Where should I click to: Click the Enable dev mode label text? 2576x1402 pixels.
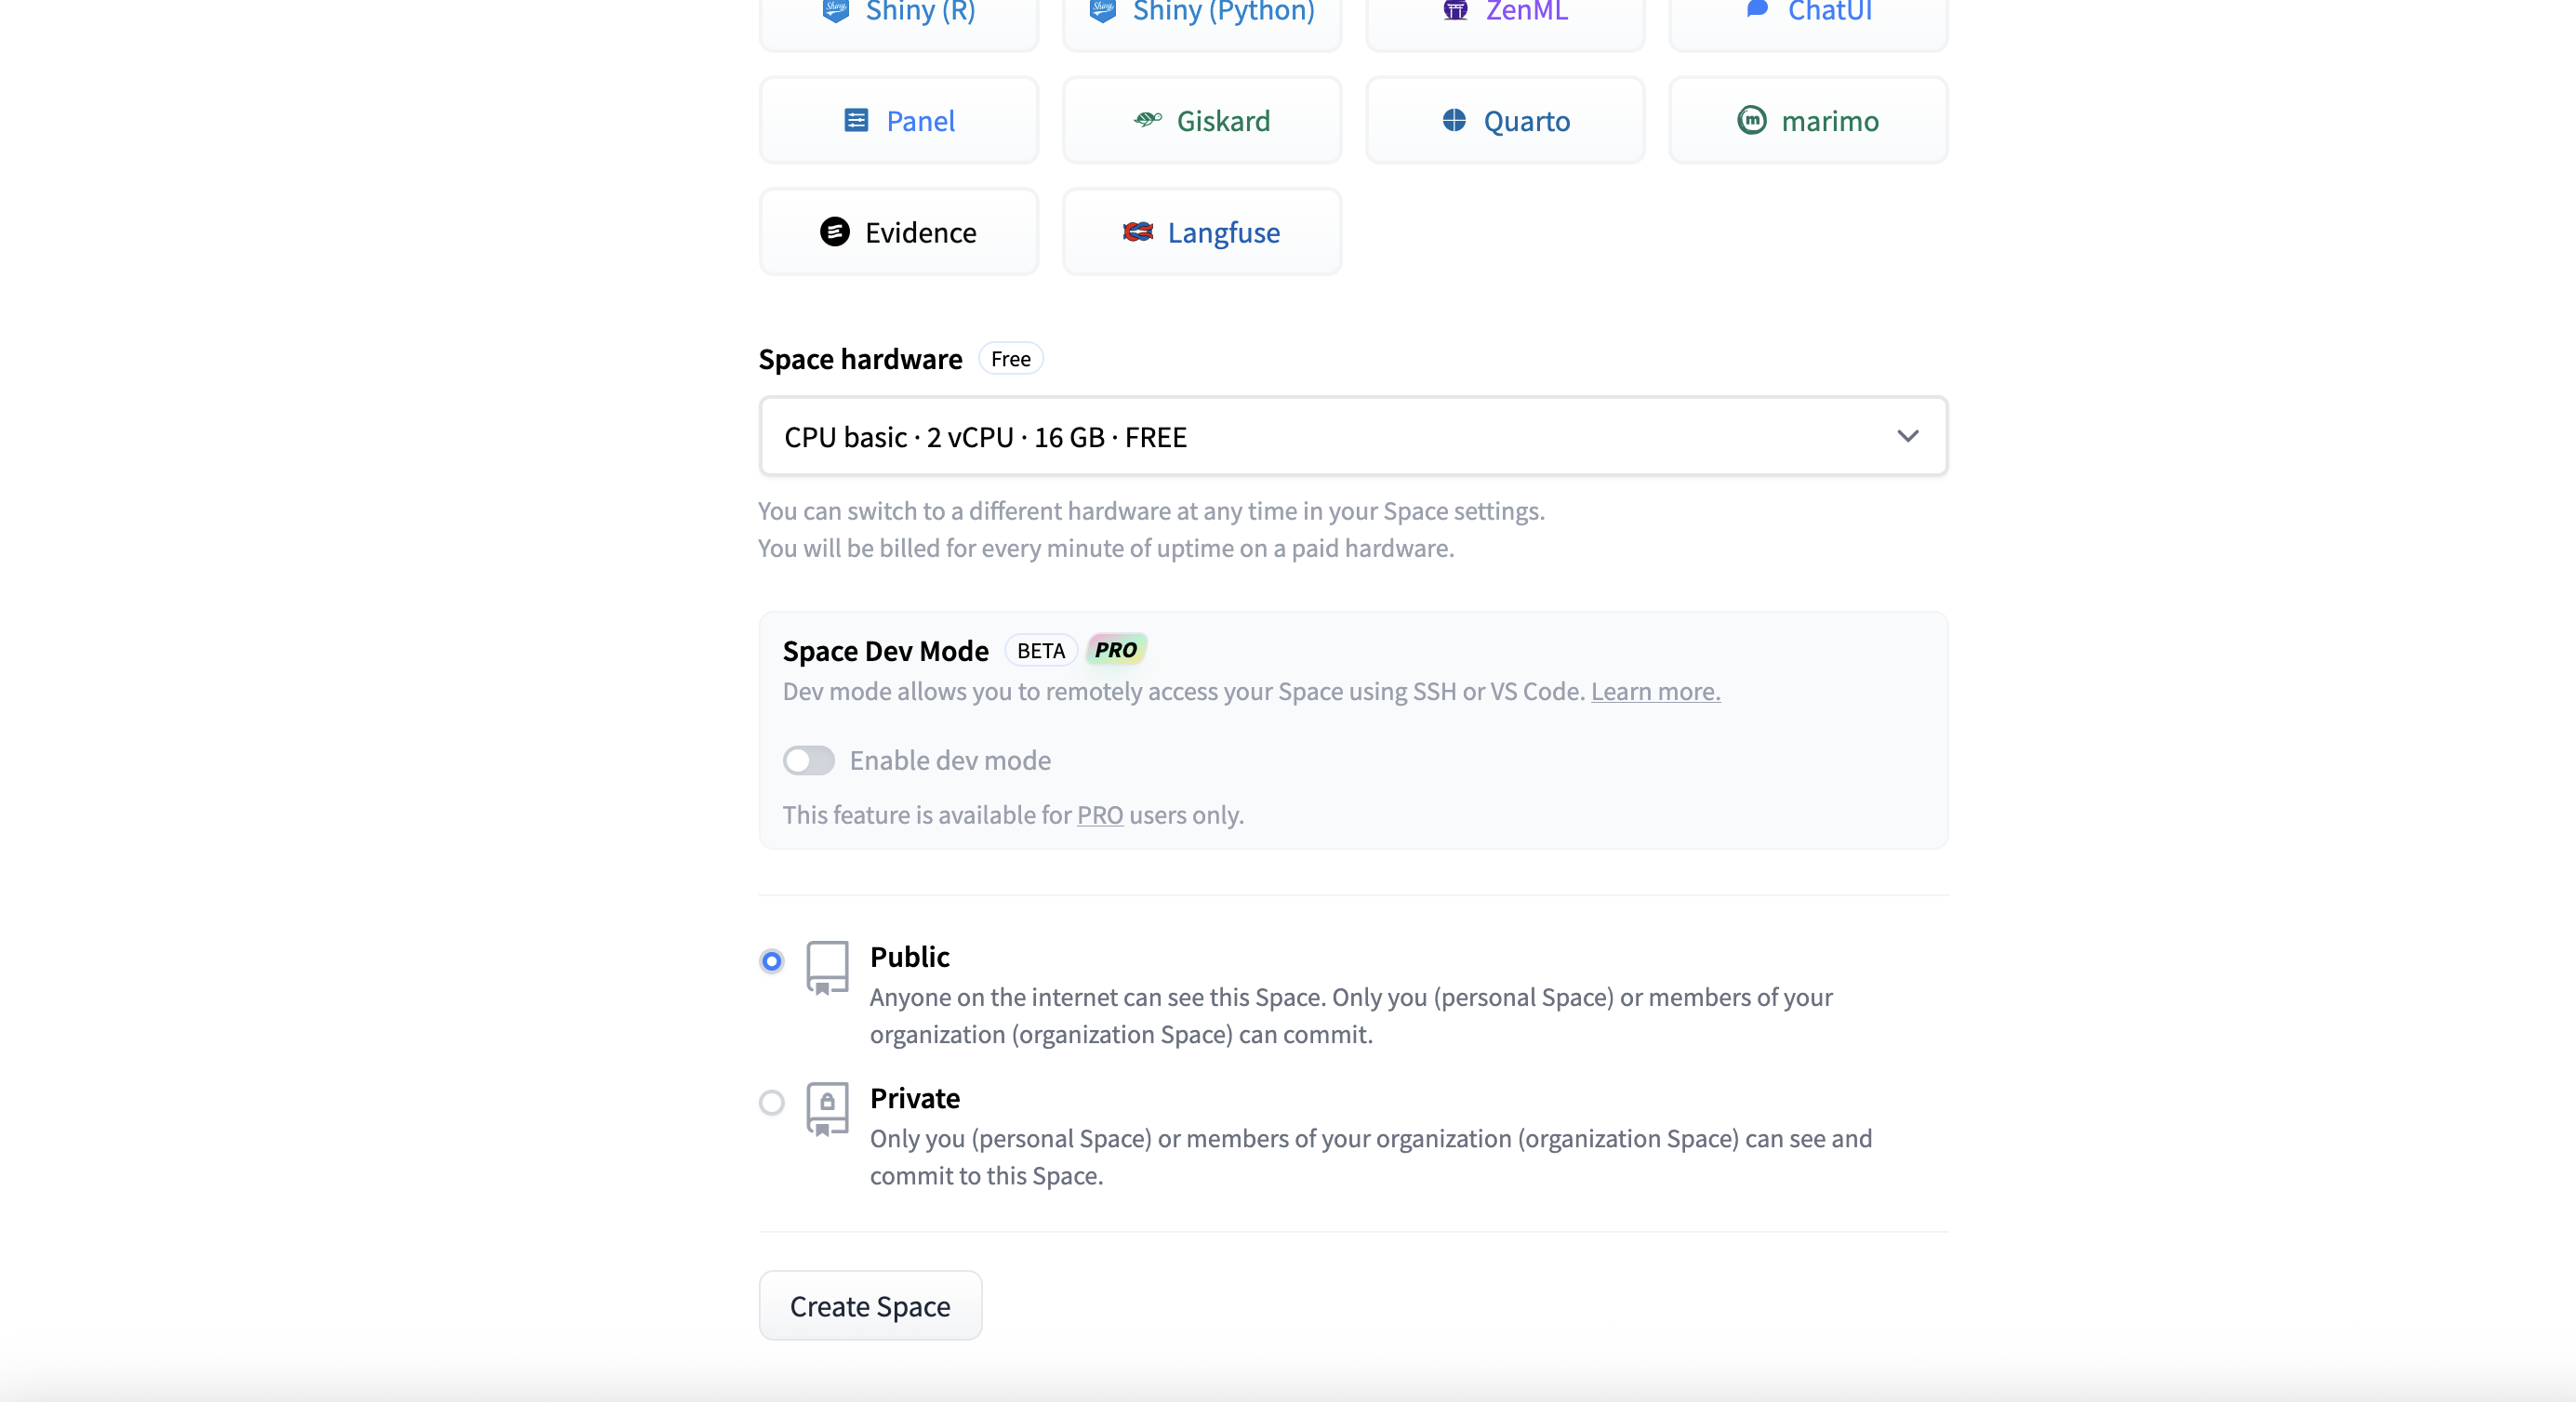click(x=950, y=760)
